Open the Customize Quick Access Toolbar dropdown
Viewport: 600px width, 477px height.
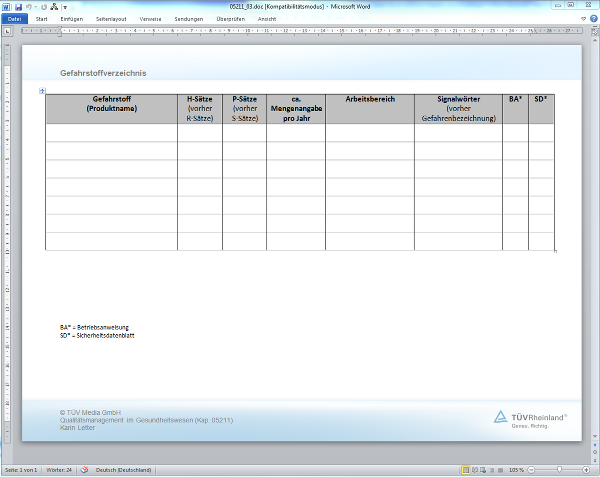pos(65,6)
